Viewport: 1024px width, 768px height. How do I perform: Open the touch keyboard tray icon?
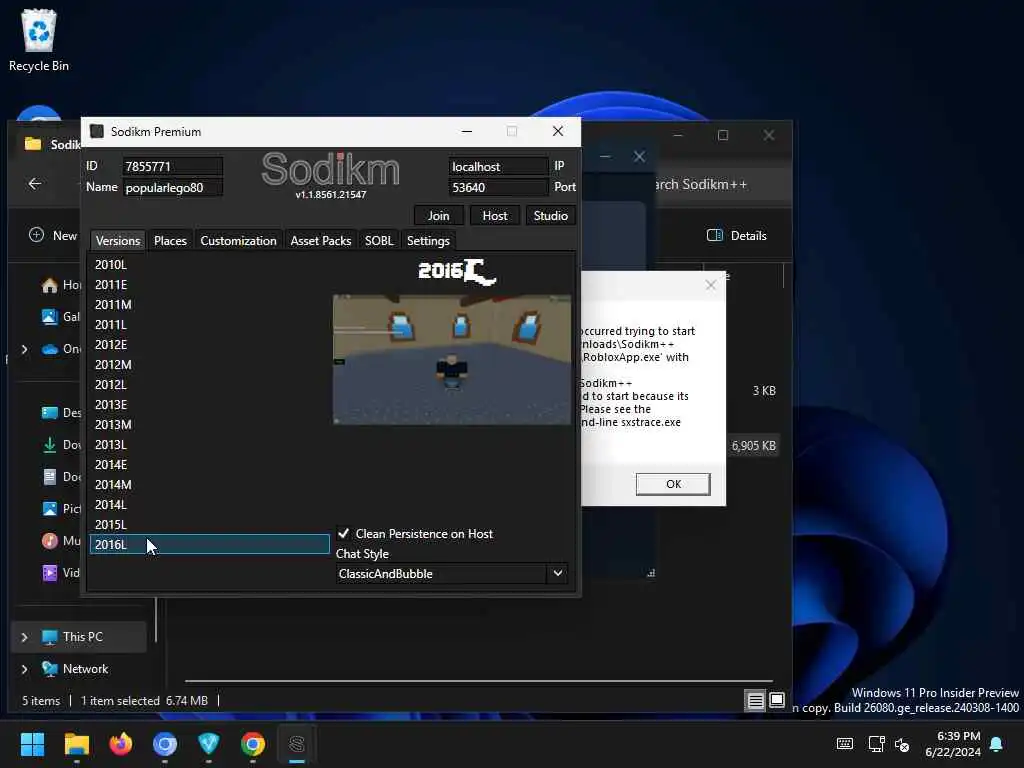(844, 744)
